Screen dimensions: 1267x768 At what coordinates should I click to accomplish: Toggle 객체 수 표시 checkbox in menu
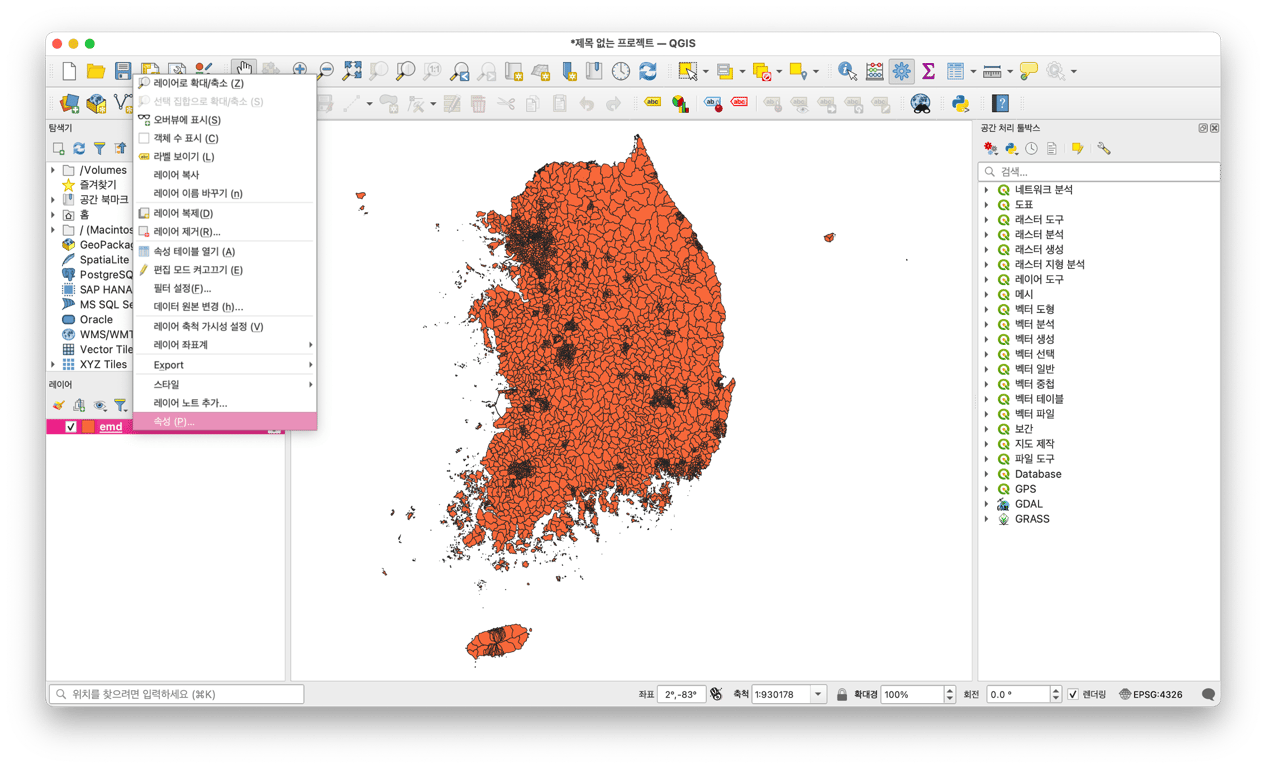coord(144,138)
